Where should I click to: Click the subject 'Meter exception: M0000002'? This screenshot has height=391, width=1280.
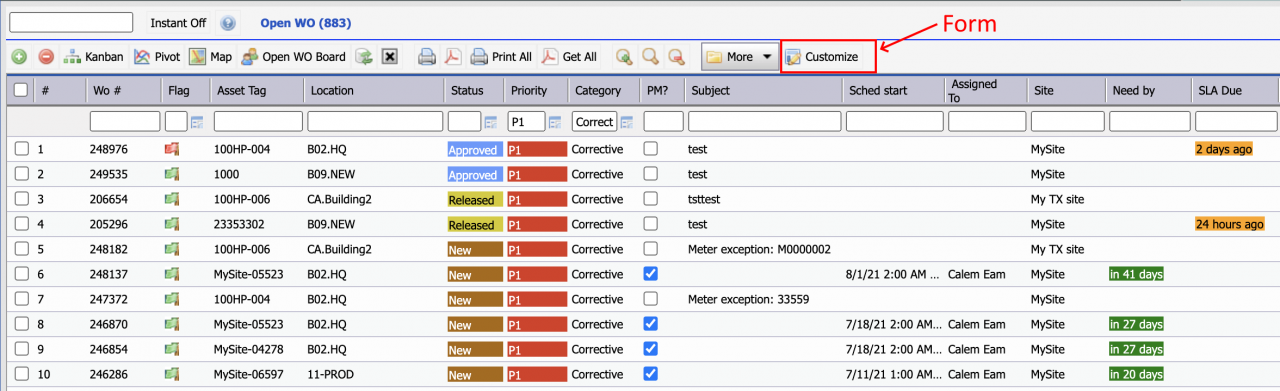(x=759, y=249)
